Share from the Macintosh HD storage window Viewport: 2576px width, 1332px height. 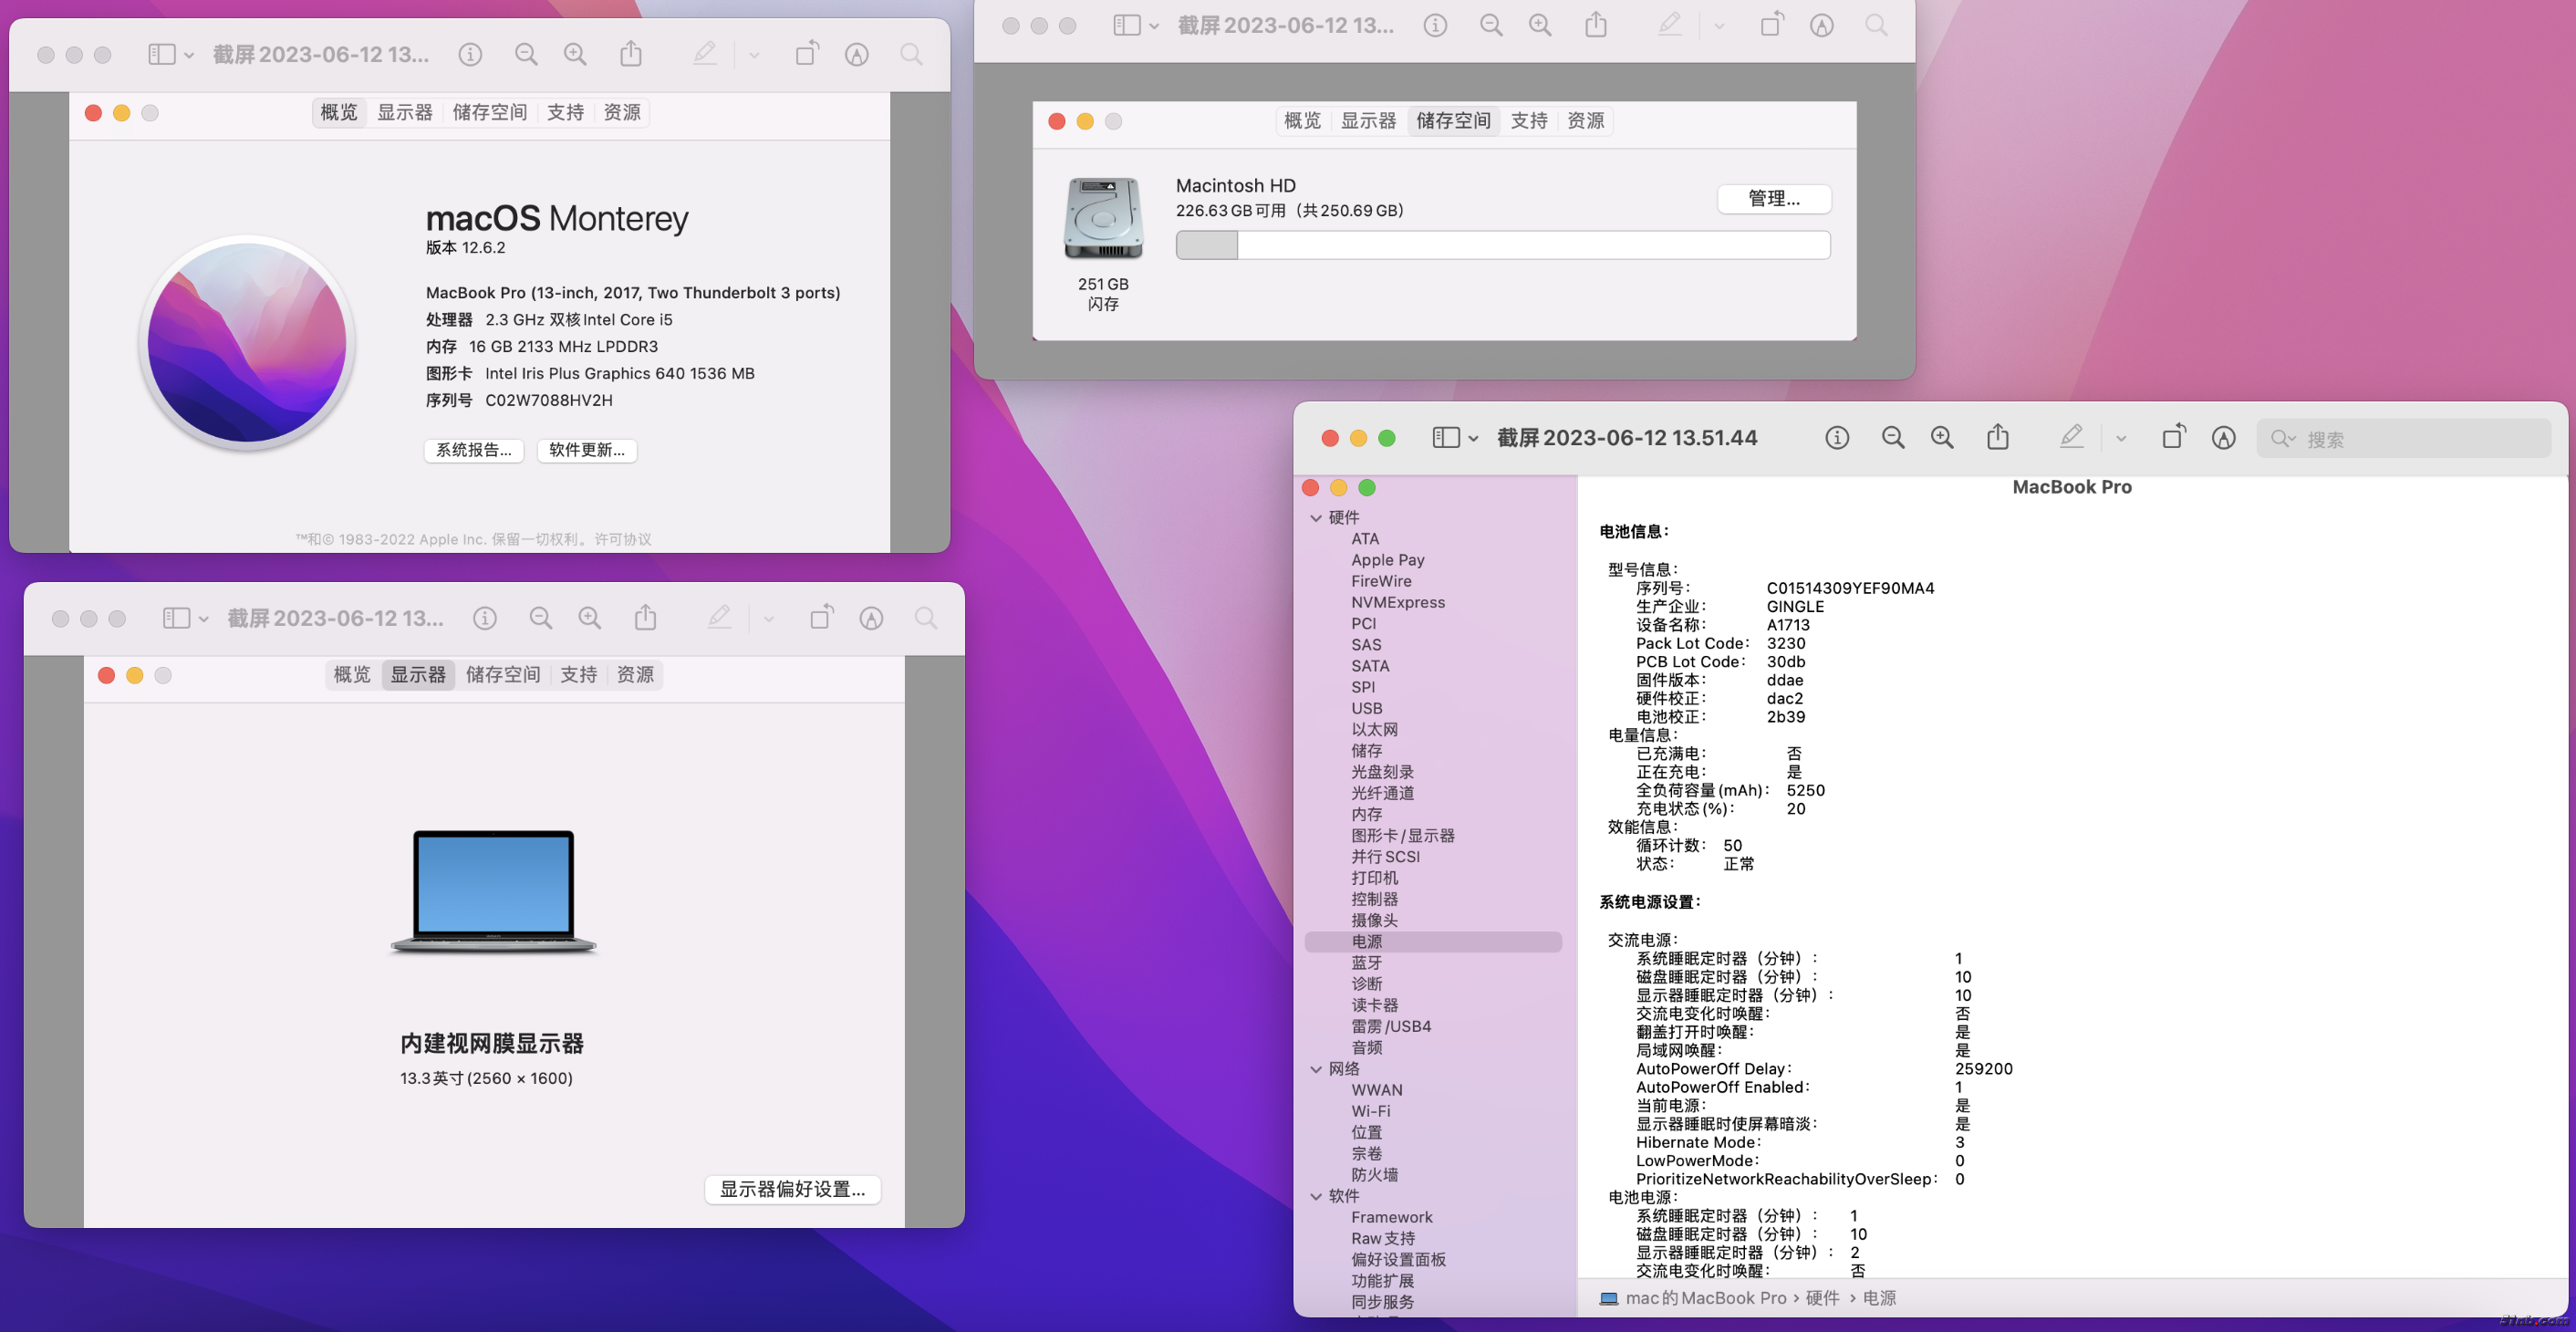pos(1596,24)
